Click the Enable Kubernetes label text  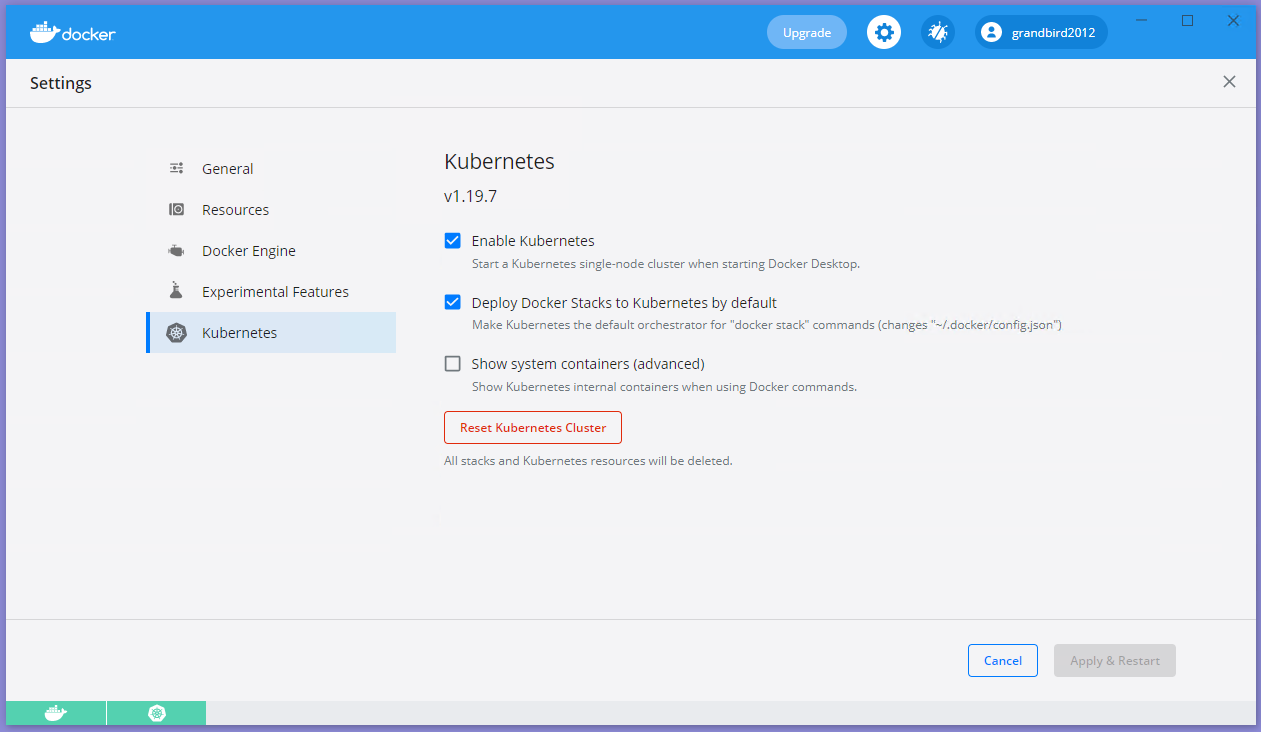pyautogui.click(x=533, y=241)
